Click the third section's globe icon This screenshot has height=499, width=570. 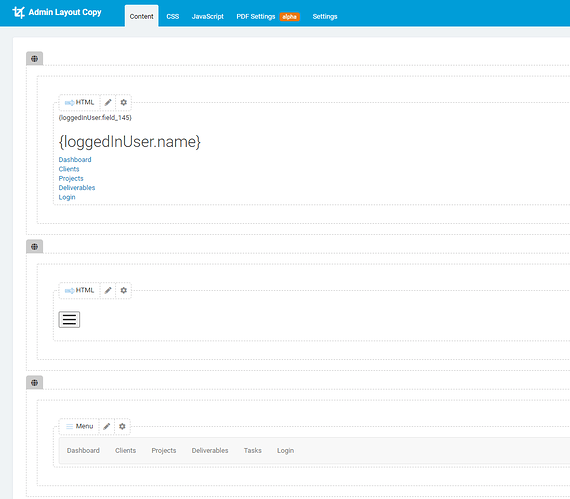click(35, 383)
